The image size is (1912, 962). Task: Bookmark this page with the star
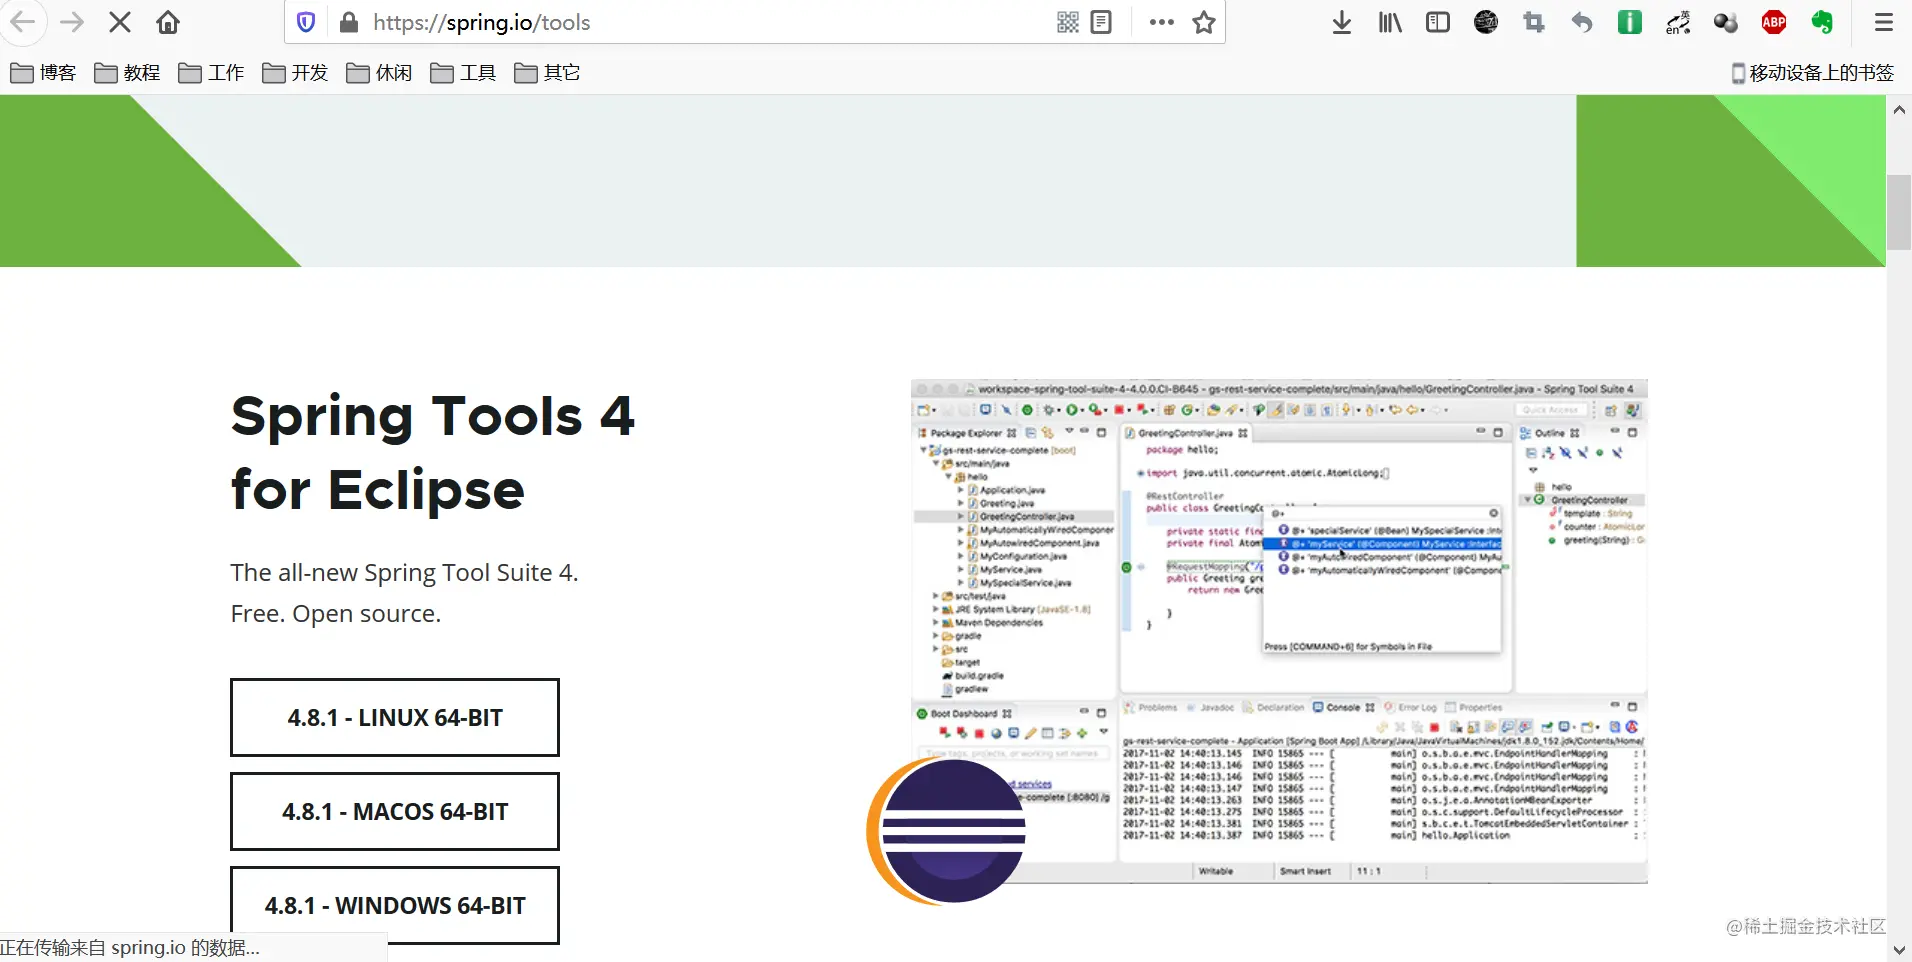coord(1204,22)
